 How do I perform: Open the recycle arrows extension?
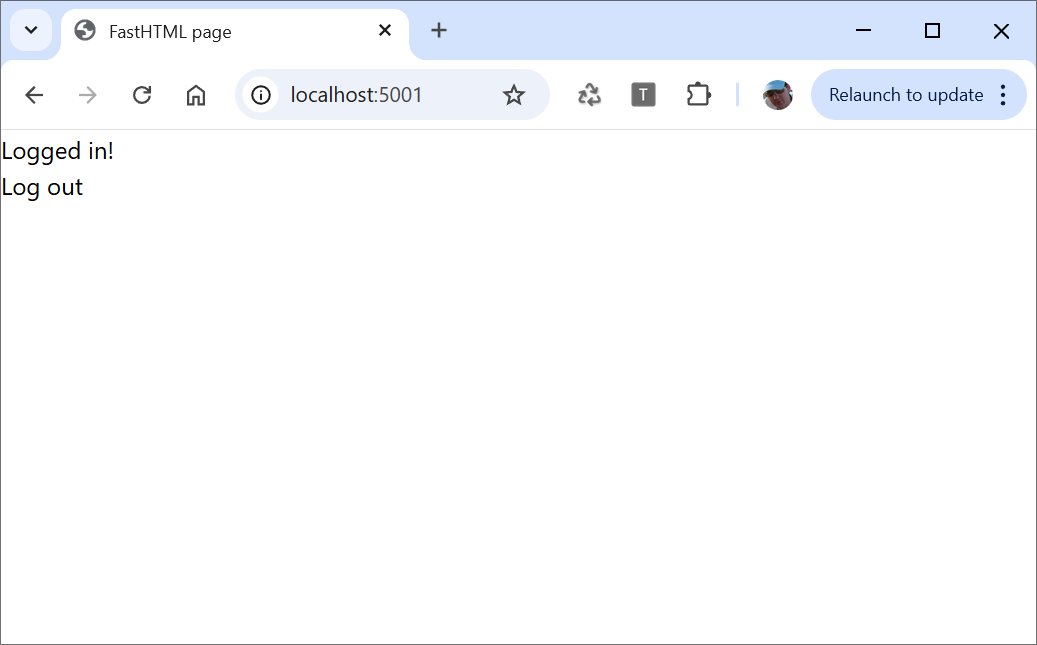coord(590,95)
